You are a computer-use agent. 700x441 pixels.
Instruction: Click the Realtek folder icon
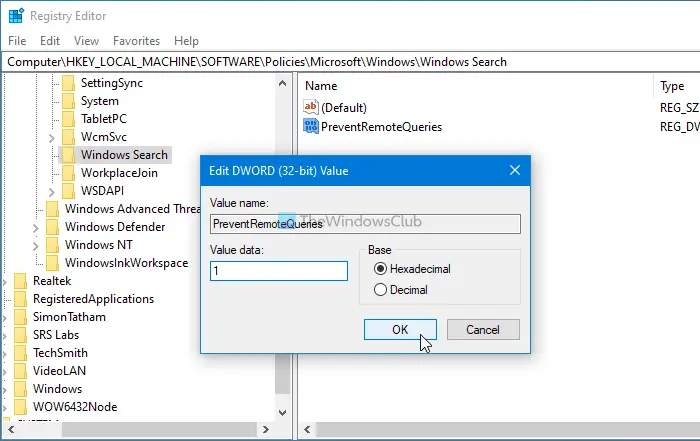pos(21,281)
